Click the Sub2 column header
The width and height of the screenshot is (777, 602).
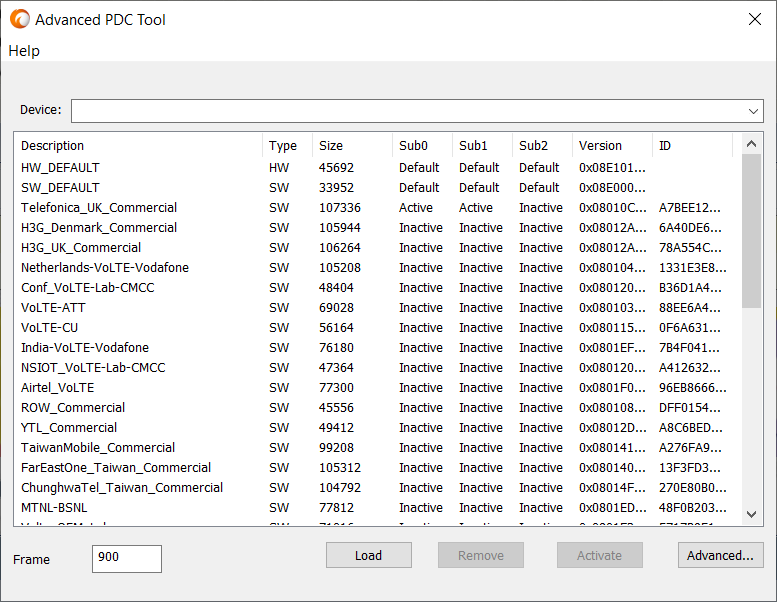coord(542,146)
